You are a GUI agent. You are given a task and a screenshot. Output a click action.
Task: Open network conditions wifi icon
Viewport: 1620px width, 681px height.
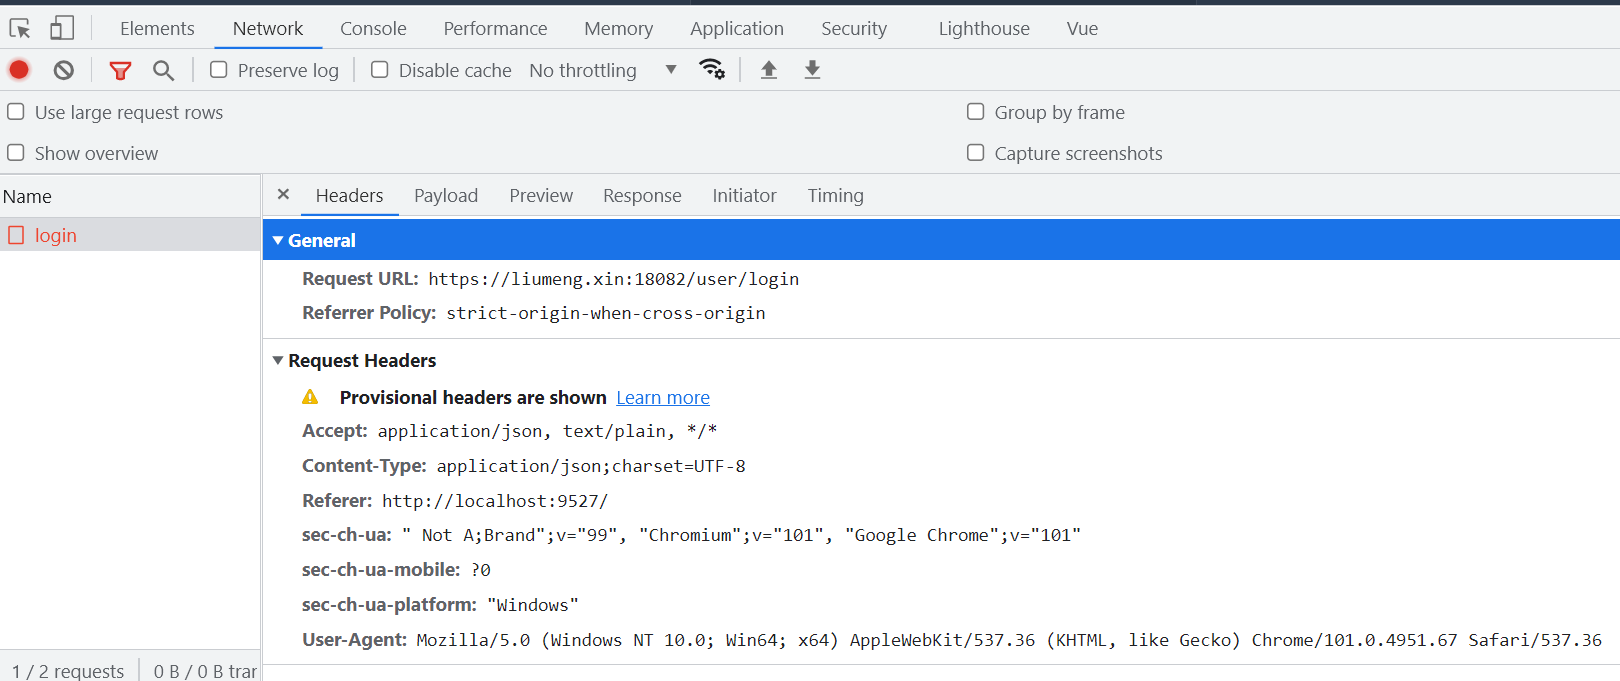(712, 69)
